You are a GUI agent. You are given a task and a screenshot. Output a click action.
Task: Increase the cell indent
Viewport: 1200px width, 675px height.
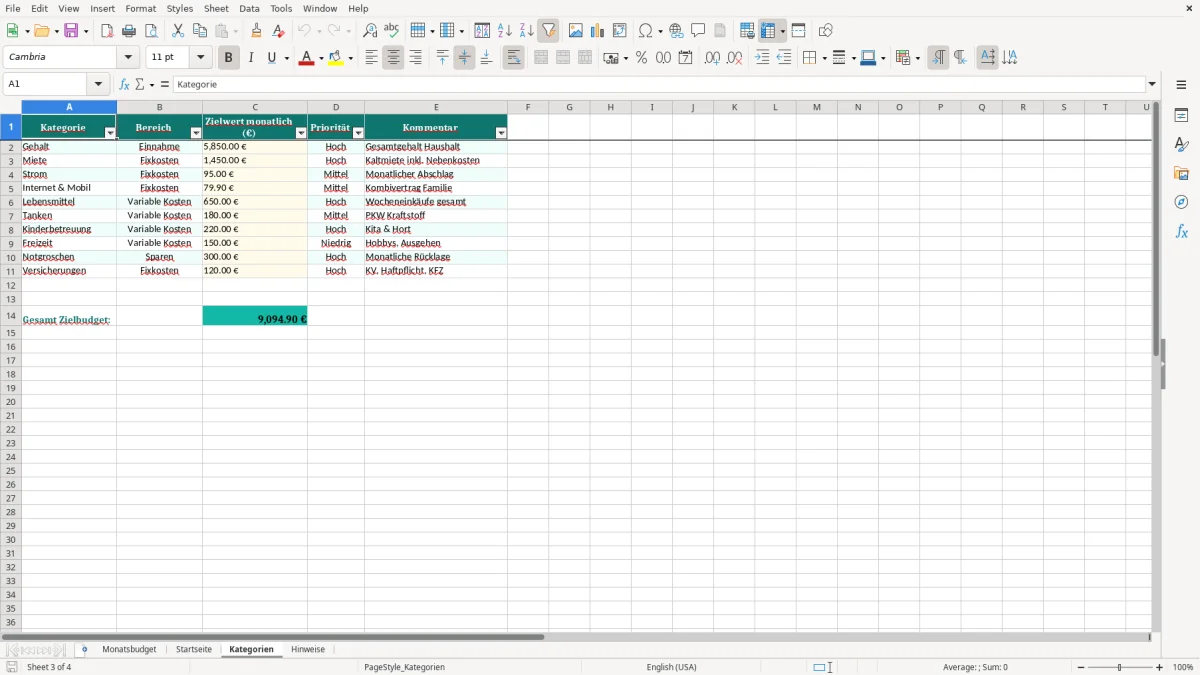[x=762, y=58]
